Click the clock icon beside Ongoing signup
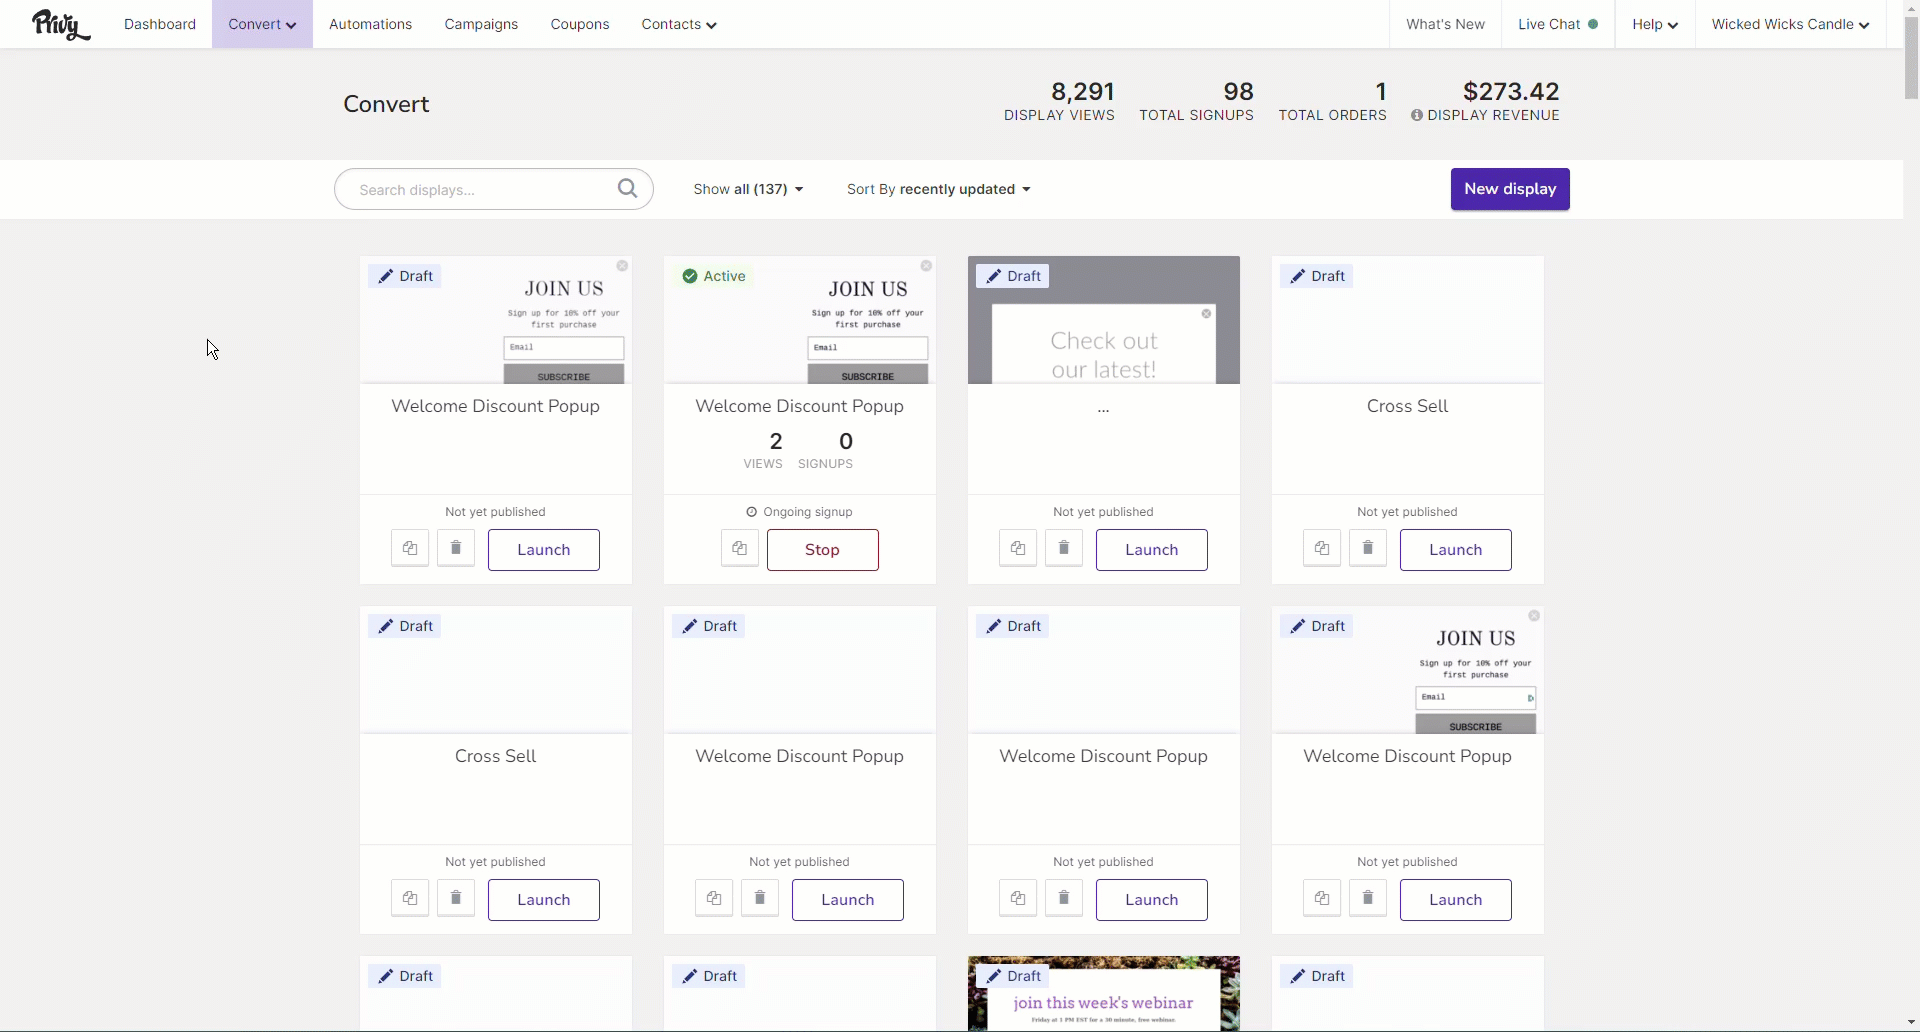Viewport: 1920px width, 1032px height. click(x=752, y=512)
